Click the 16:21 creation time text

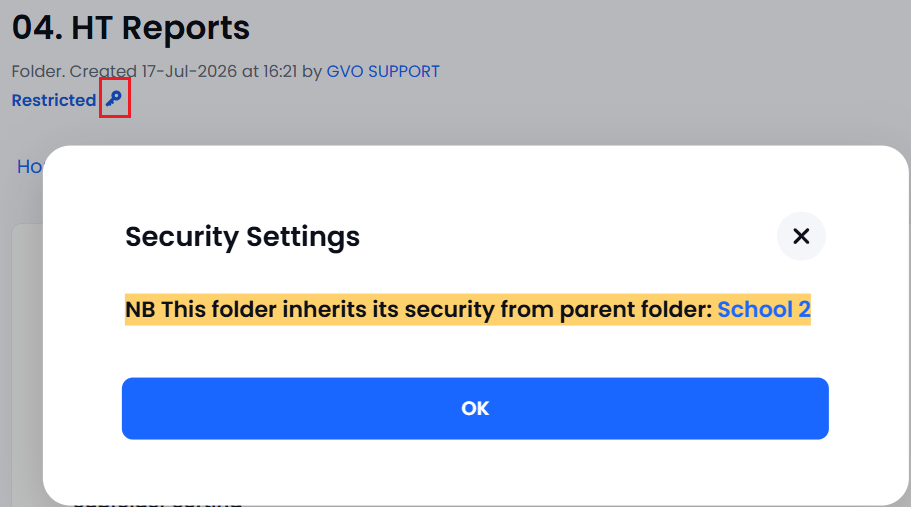tap(280, 71)
